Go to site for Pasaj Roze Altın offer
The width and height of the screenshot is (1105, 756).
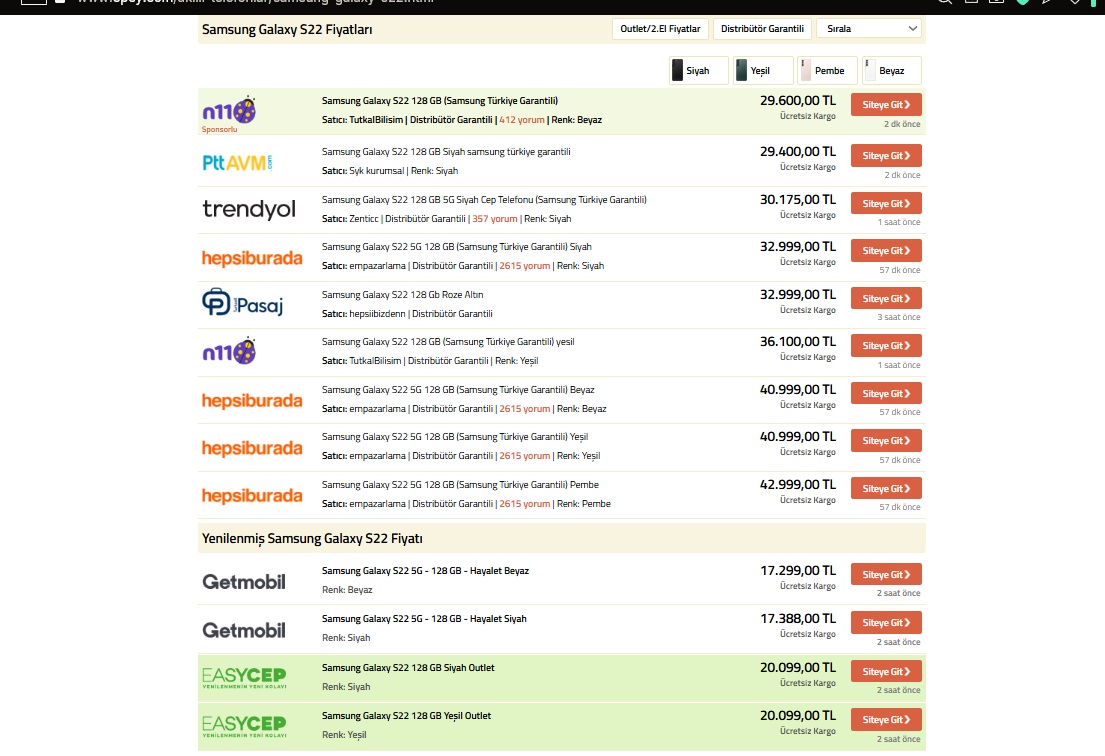coord(886,298)
